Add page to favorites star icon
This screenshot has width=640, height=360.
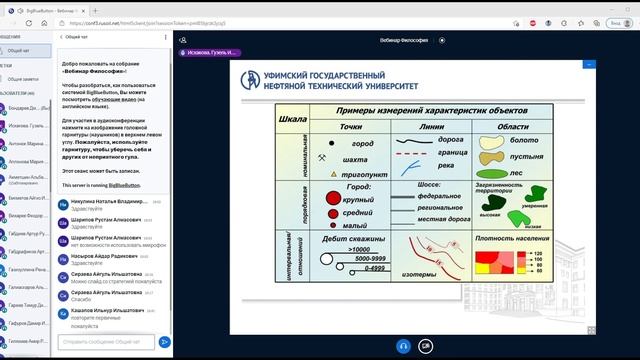coord(516,23)
